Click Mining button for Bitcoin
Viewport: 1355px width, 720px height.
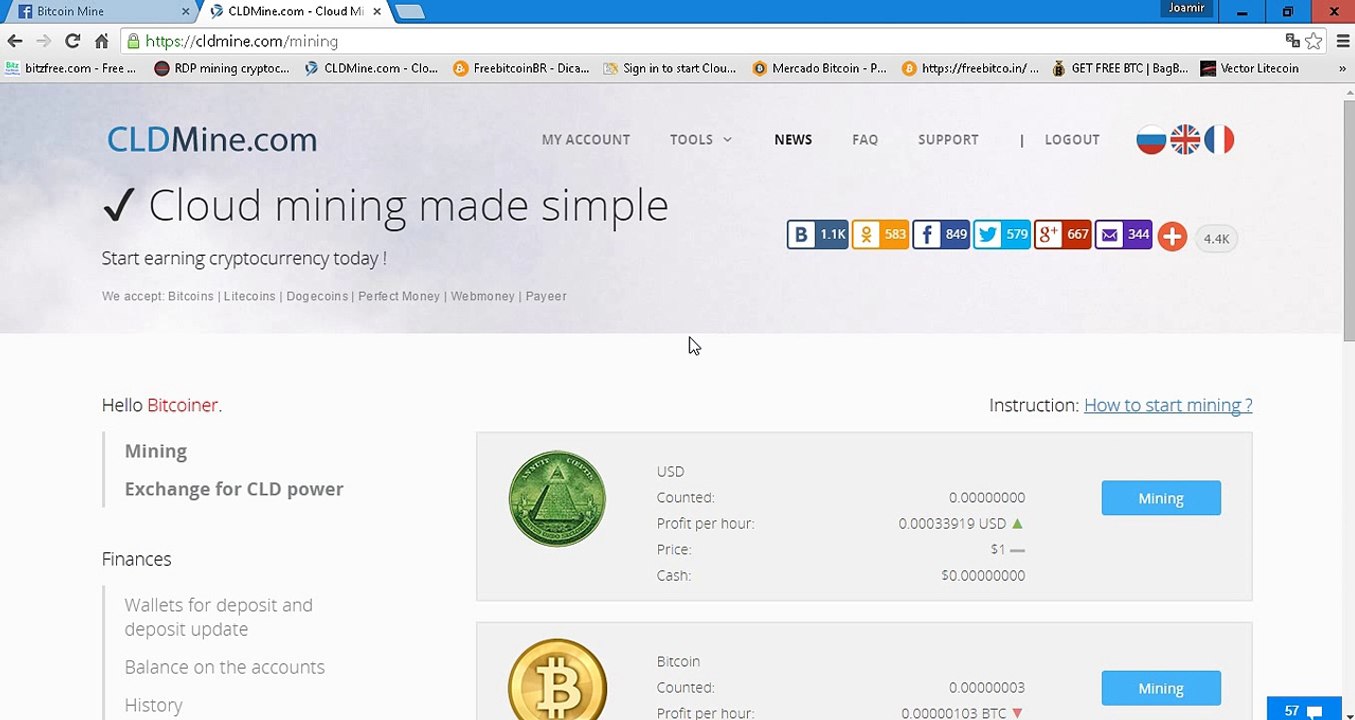pos(1161,688)
